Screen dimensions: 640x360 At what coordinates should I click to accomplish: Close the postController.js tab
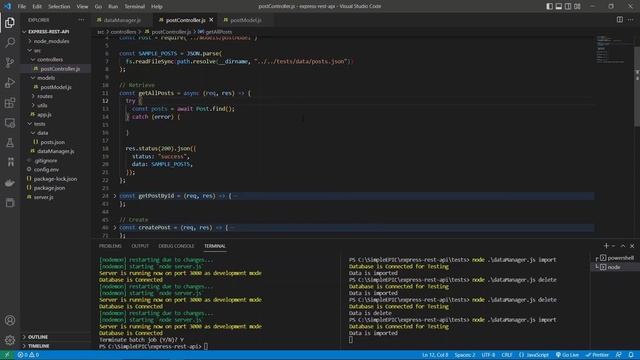tap(211, 20)
